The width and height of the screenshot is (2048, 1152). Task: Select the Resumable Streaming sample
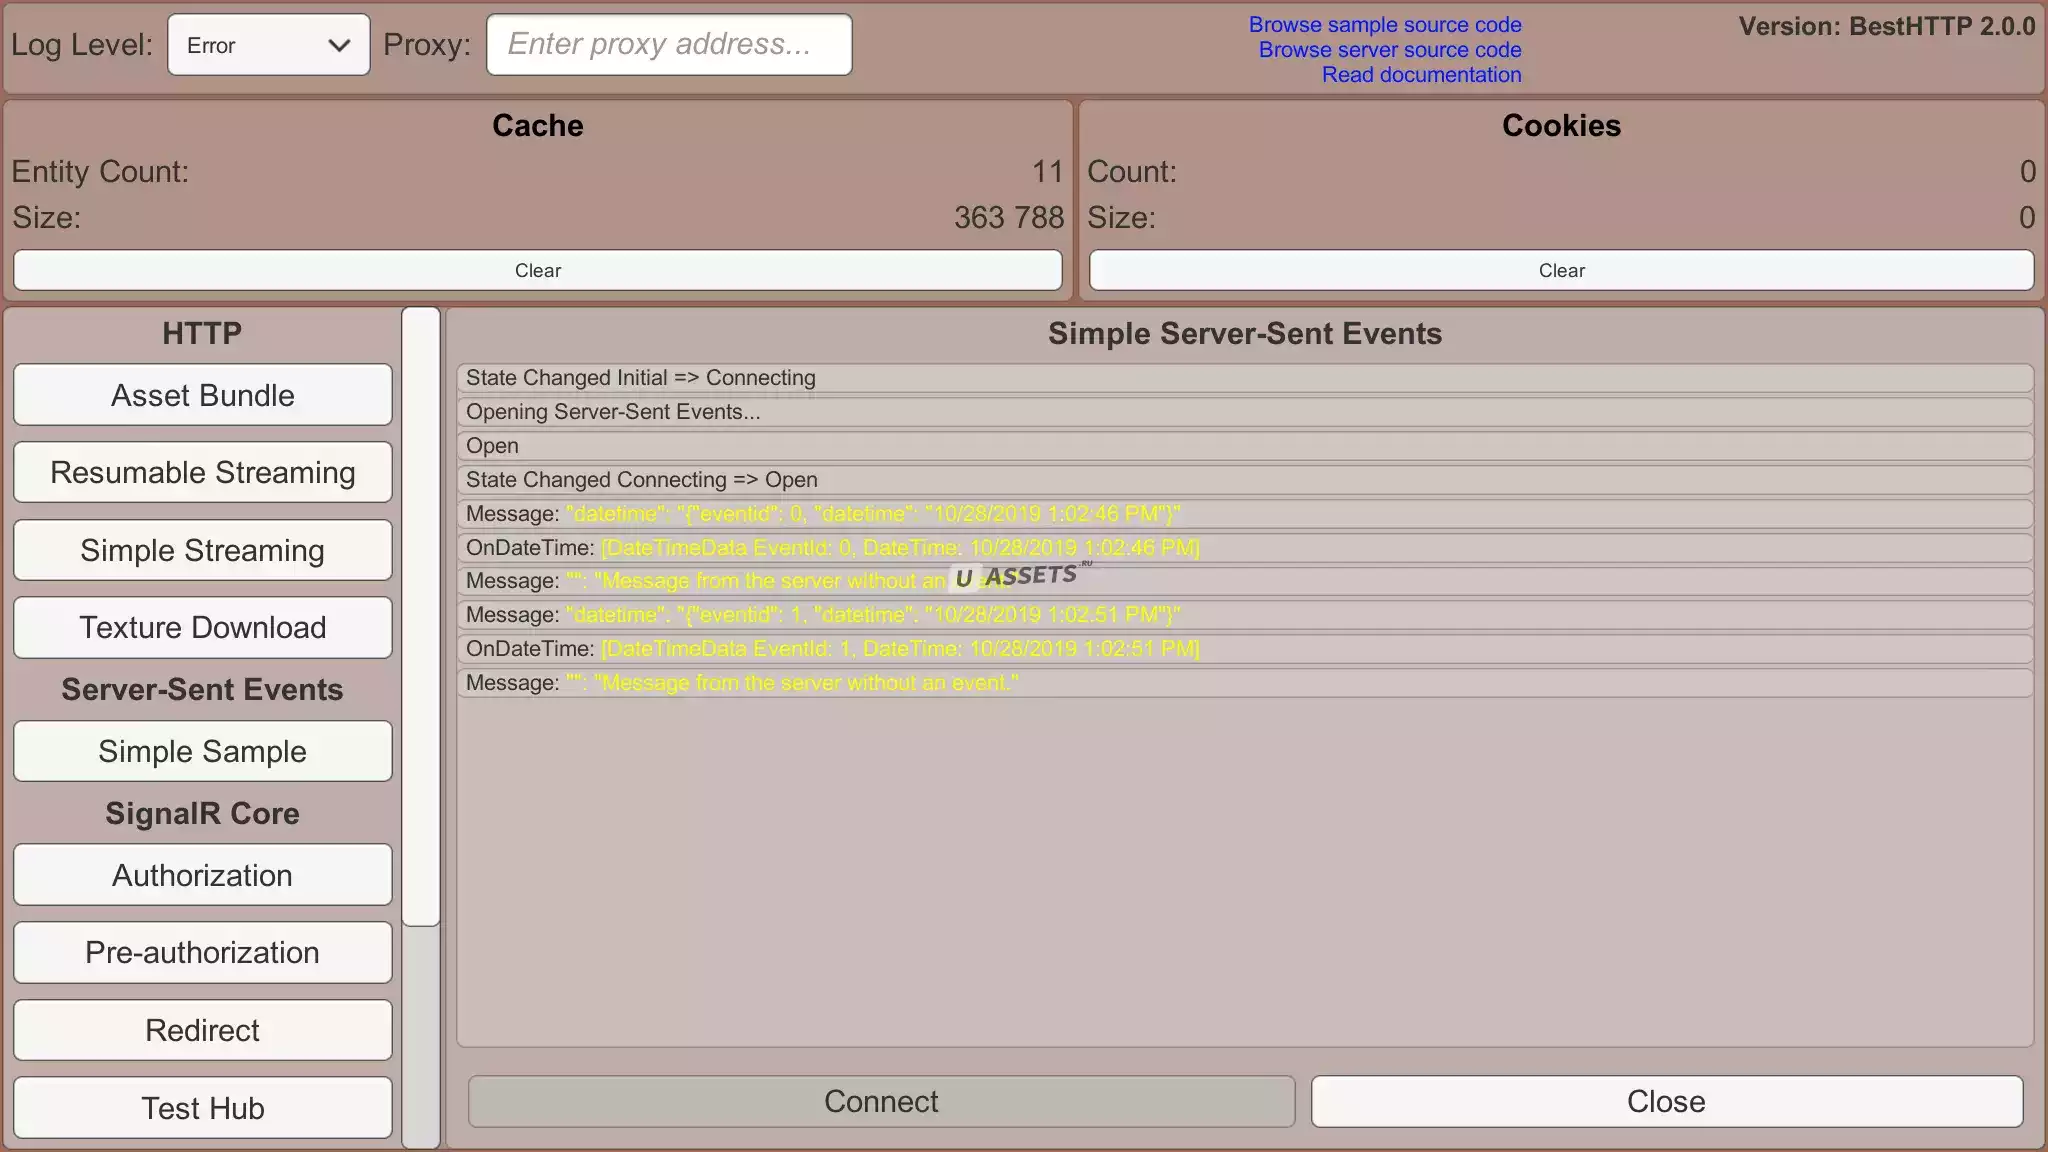coord(202,472)
